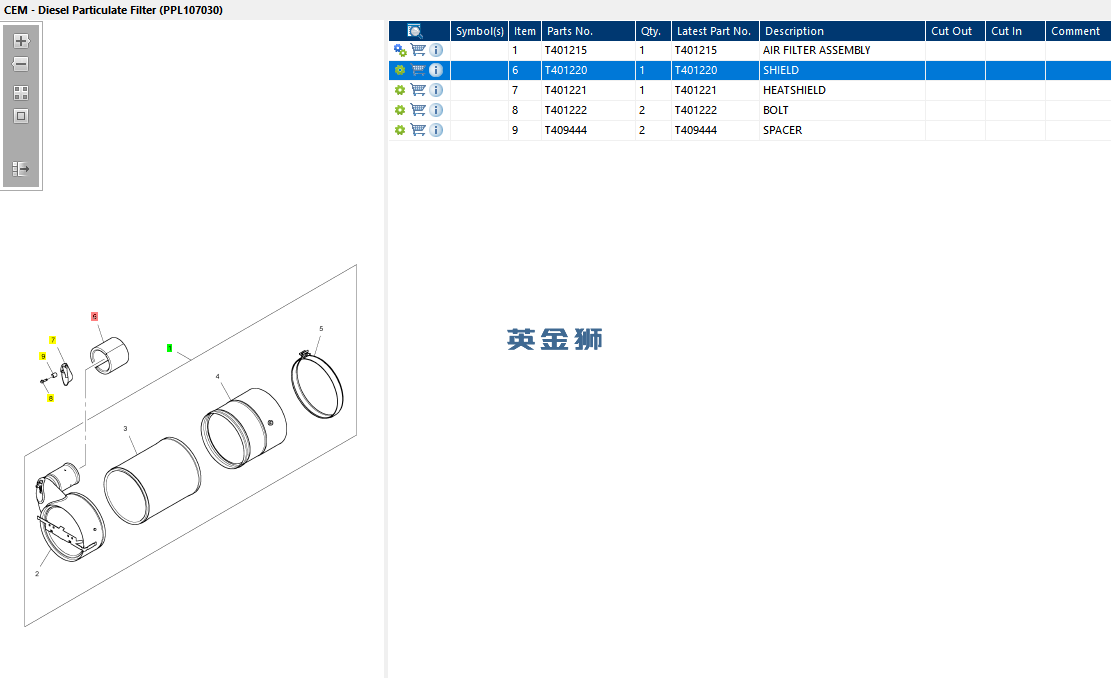Click the four-squares view icon in diagram toolbar
This screenshot has width=1111, height=678.
21,93
